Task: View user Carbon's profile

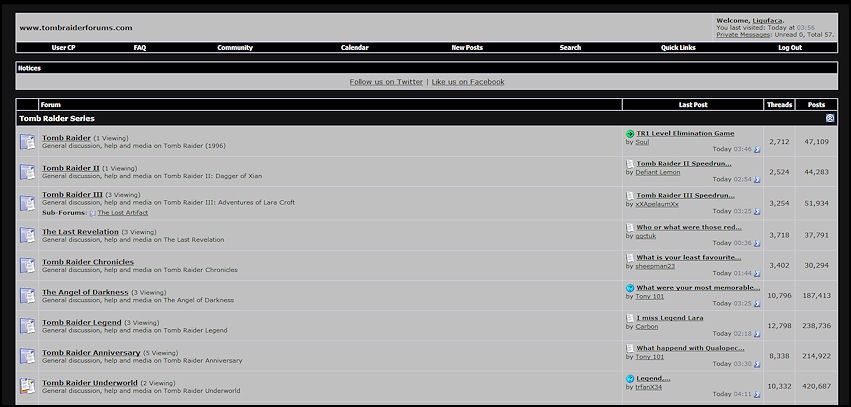Action: point(646,327)
